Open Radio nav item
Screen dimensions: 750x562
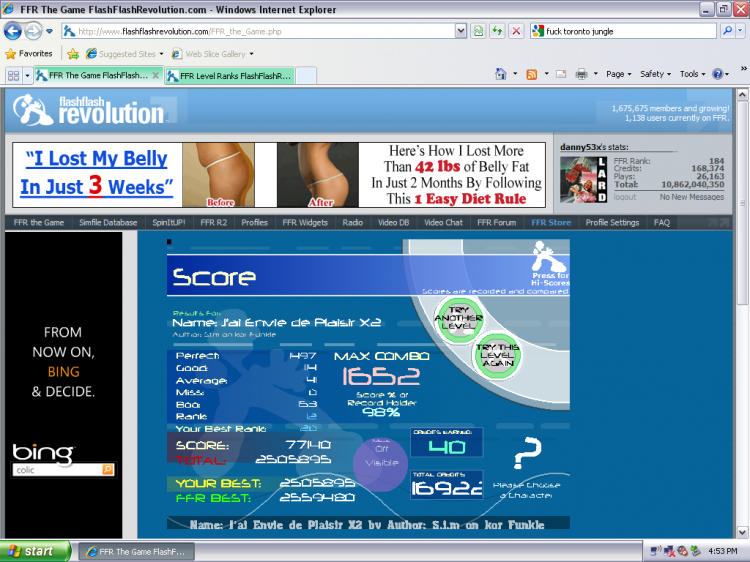(353, 222)
